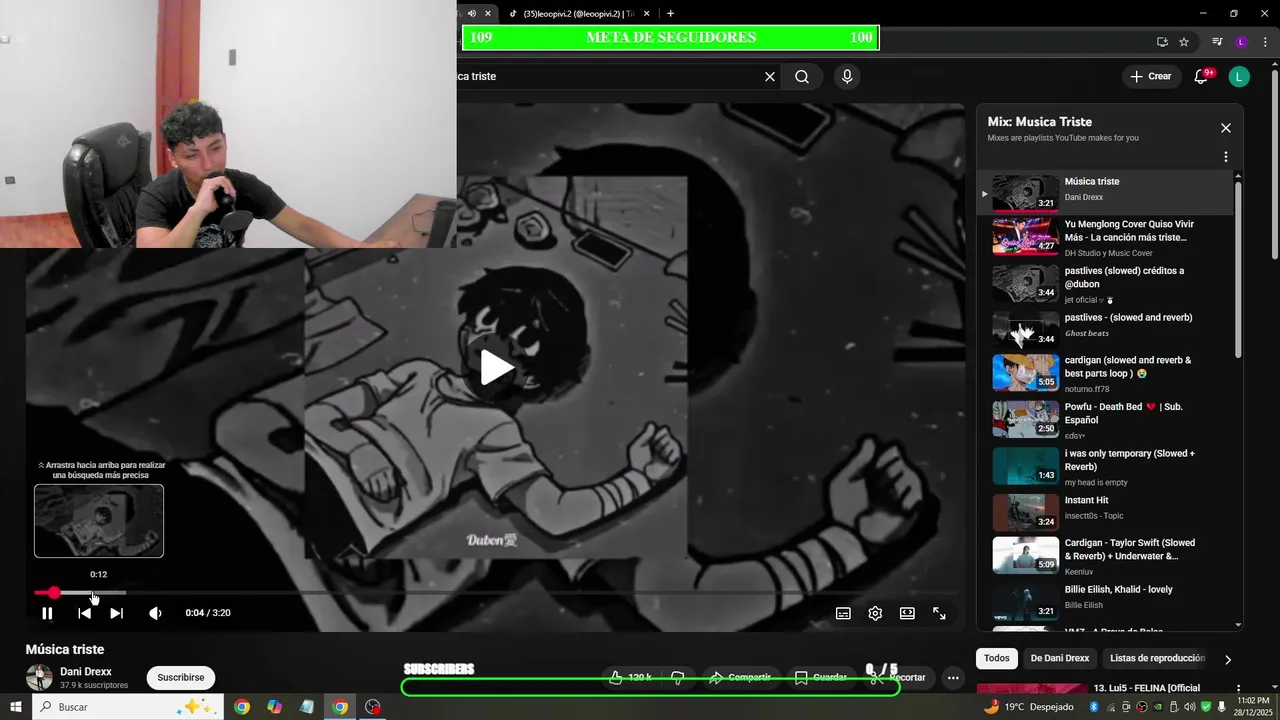Image resolution: width=1280 pixels, height=720 pixels.
Task: Open the player settings gear
Action: pos(875,613)
